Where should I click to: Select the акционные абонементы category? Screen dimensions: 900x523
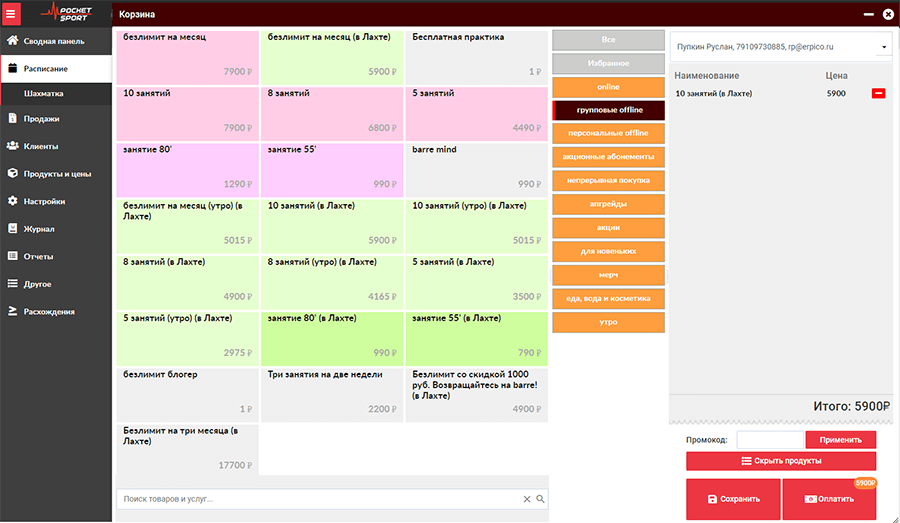pyautogui.click(x=608, y=157)
